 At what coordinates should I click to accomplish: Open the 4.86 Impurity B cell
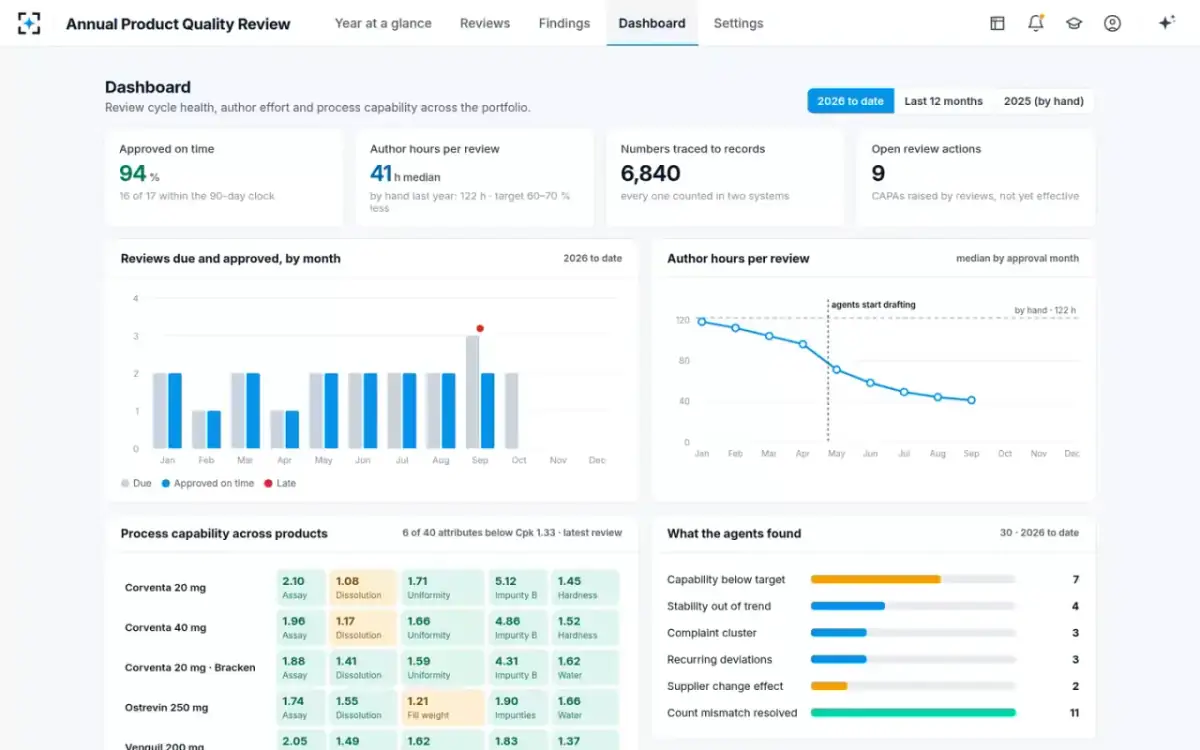[x=518, y=627]
